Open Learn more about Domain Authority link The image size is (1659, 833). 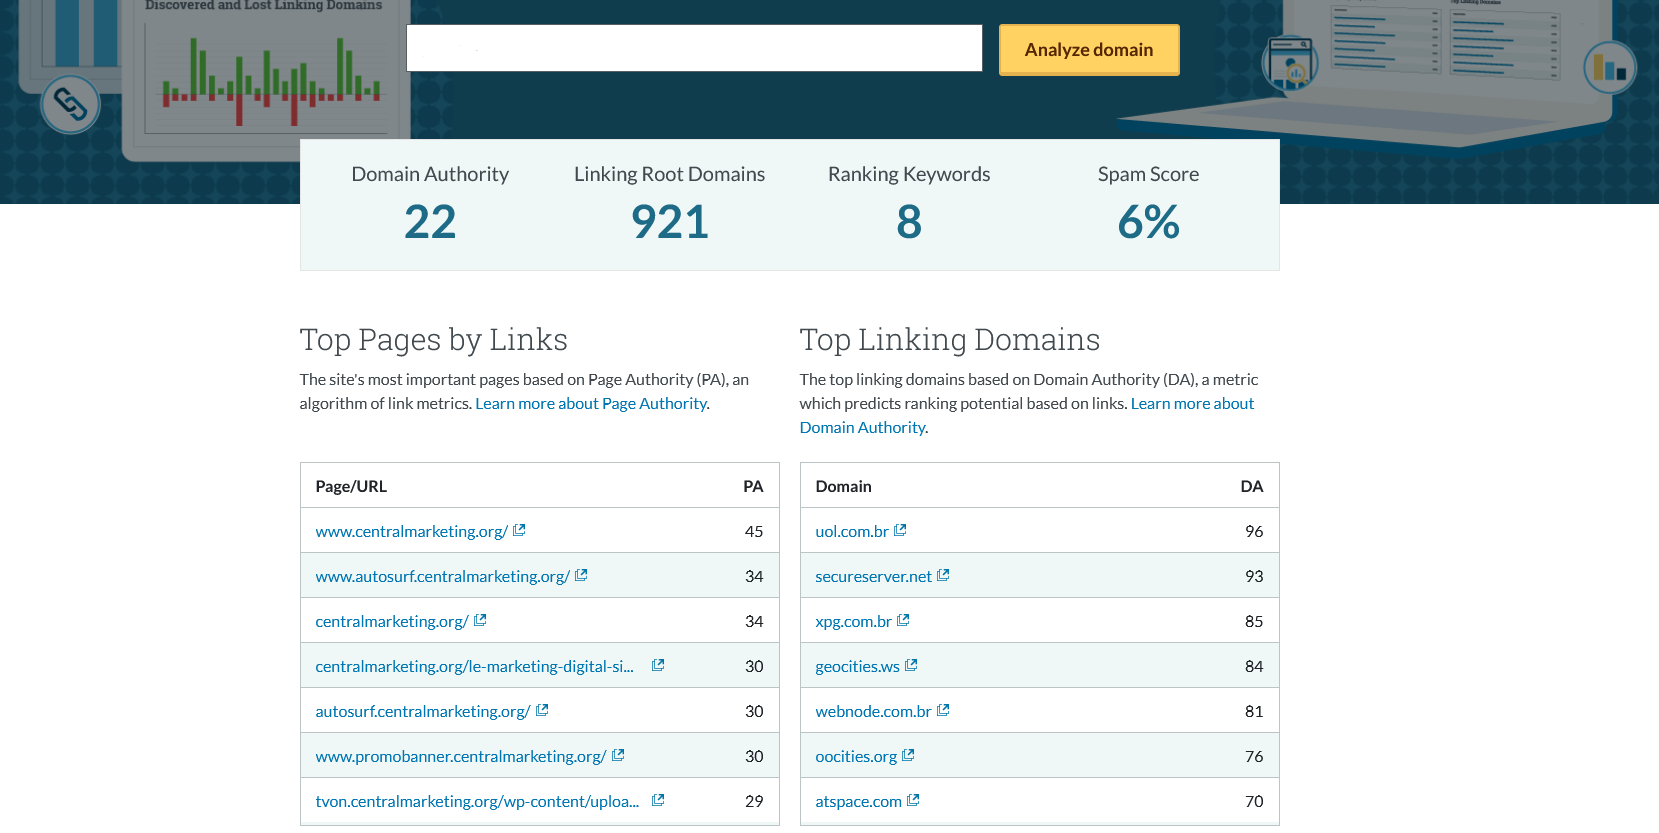[x=1027, y=415]
